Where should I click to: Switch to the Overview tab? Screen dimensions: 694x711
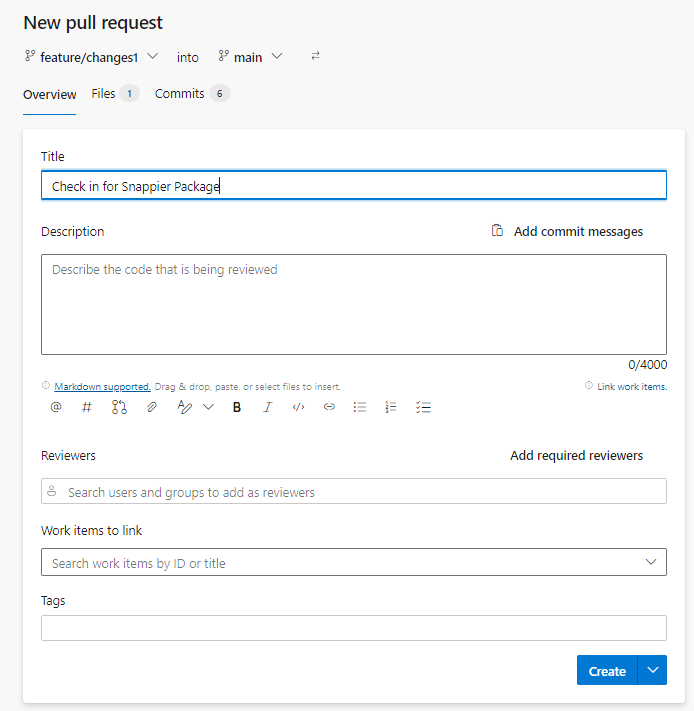[49, 94]
